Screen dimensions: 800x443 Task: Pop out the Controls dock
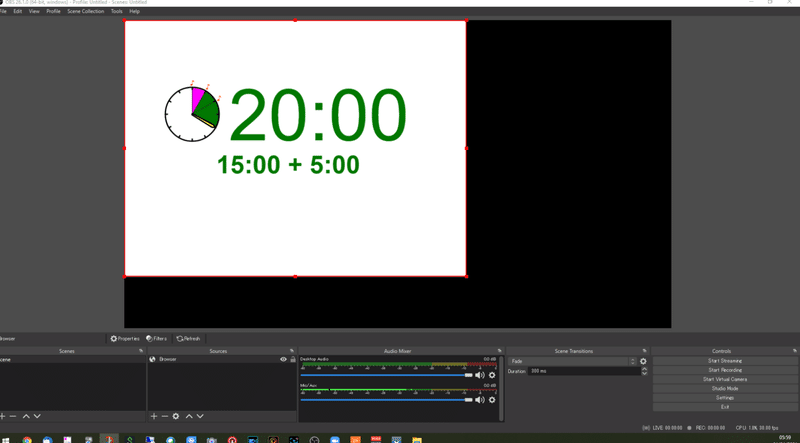point(795,351)
